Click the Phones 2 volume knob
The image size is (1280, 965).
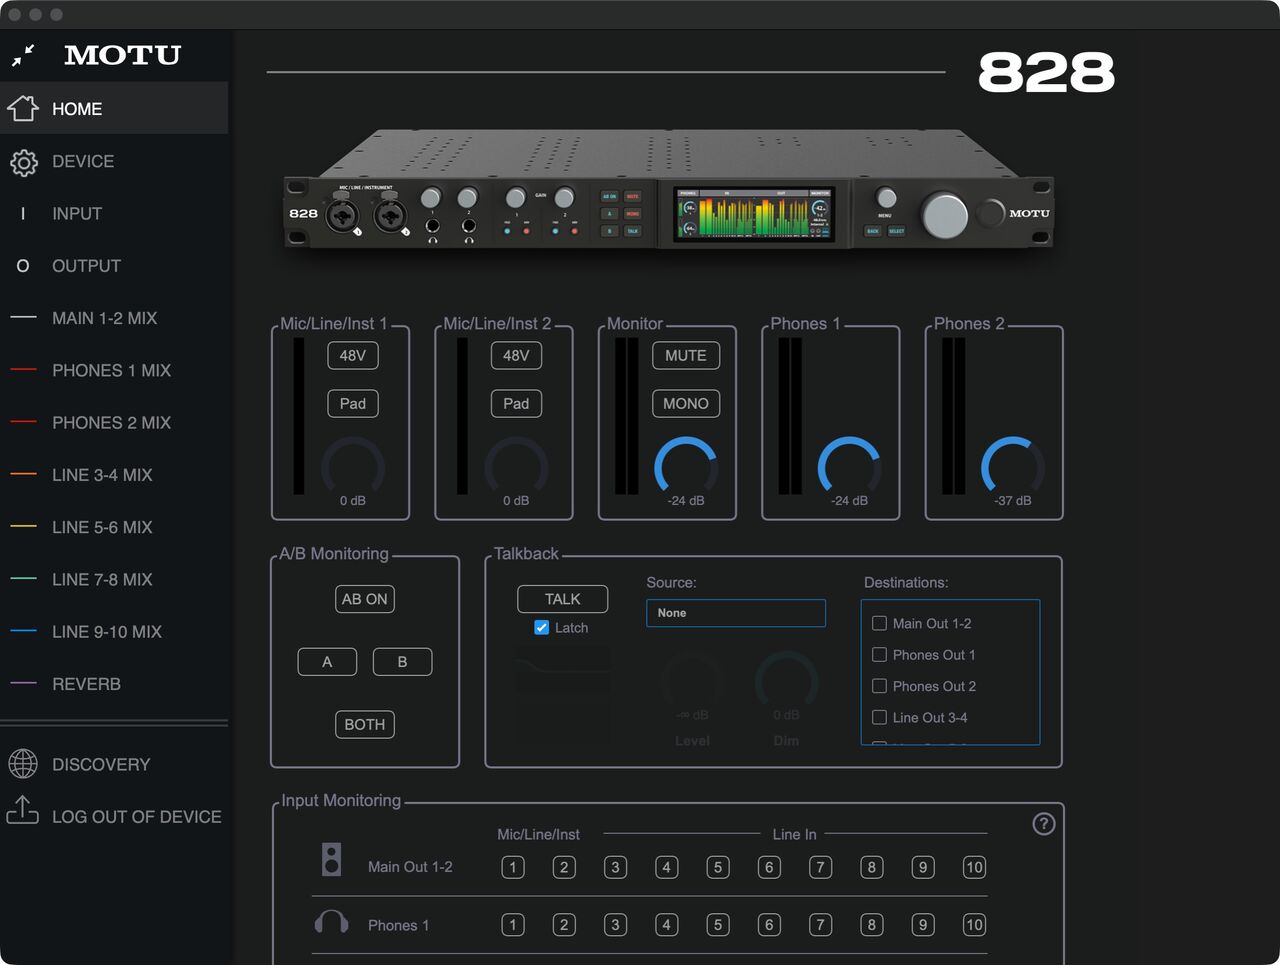pos(1013,466)
